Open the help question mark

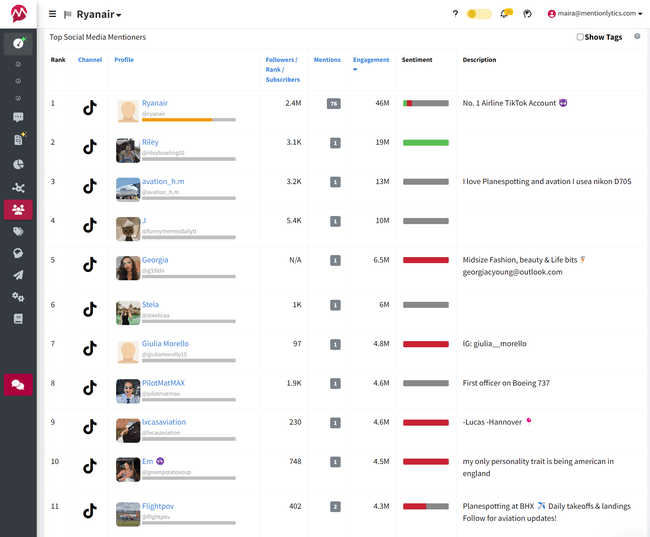point(455,14)
